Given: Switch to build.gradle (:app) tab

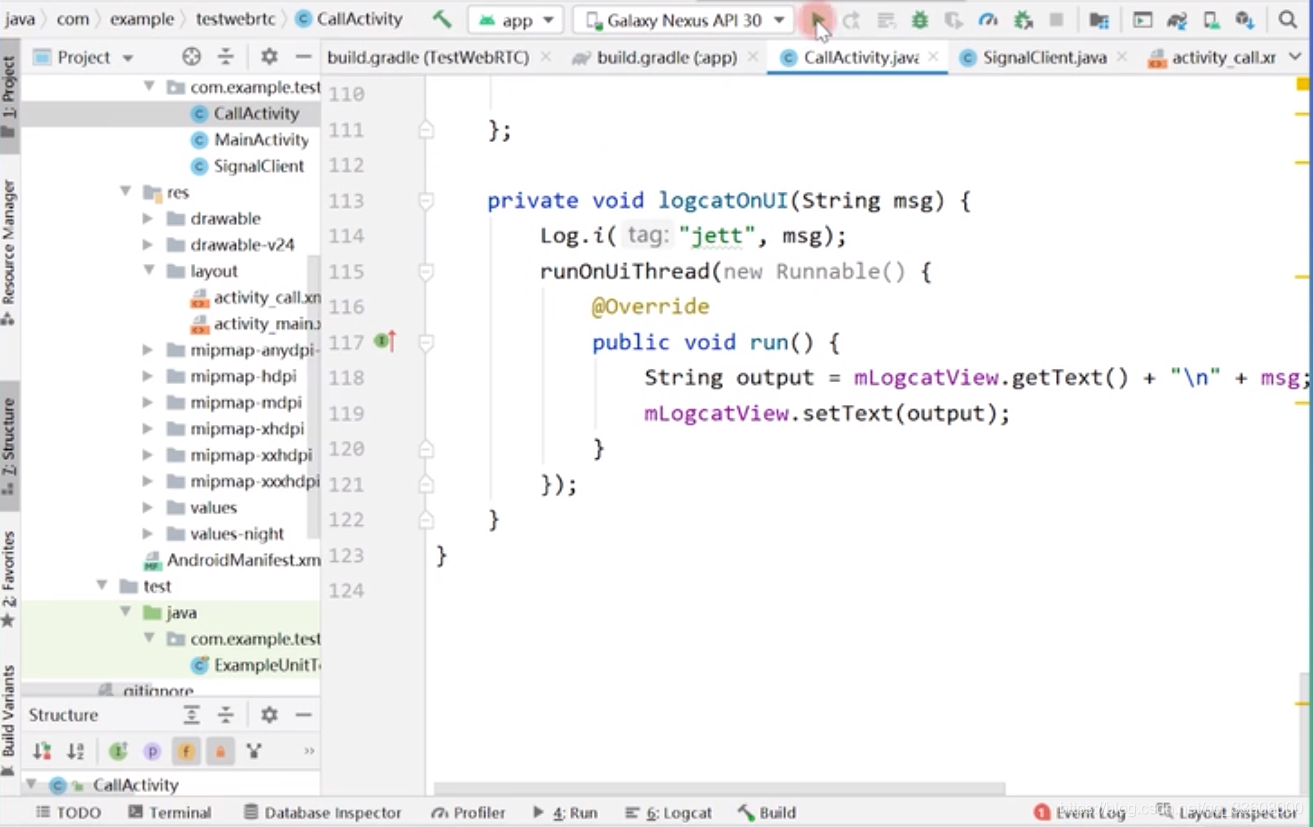Looking at the screenshot, I should pyautogui.click(x=667, y=57).
